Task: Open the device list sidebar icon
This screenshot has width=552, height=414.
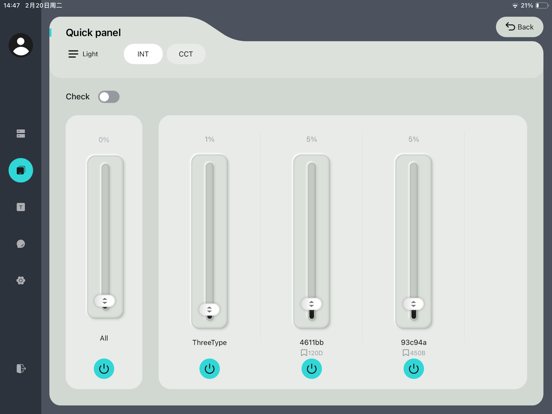Action: pos(21,134)
